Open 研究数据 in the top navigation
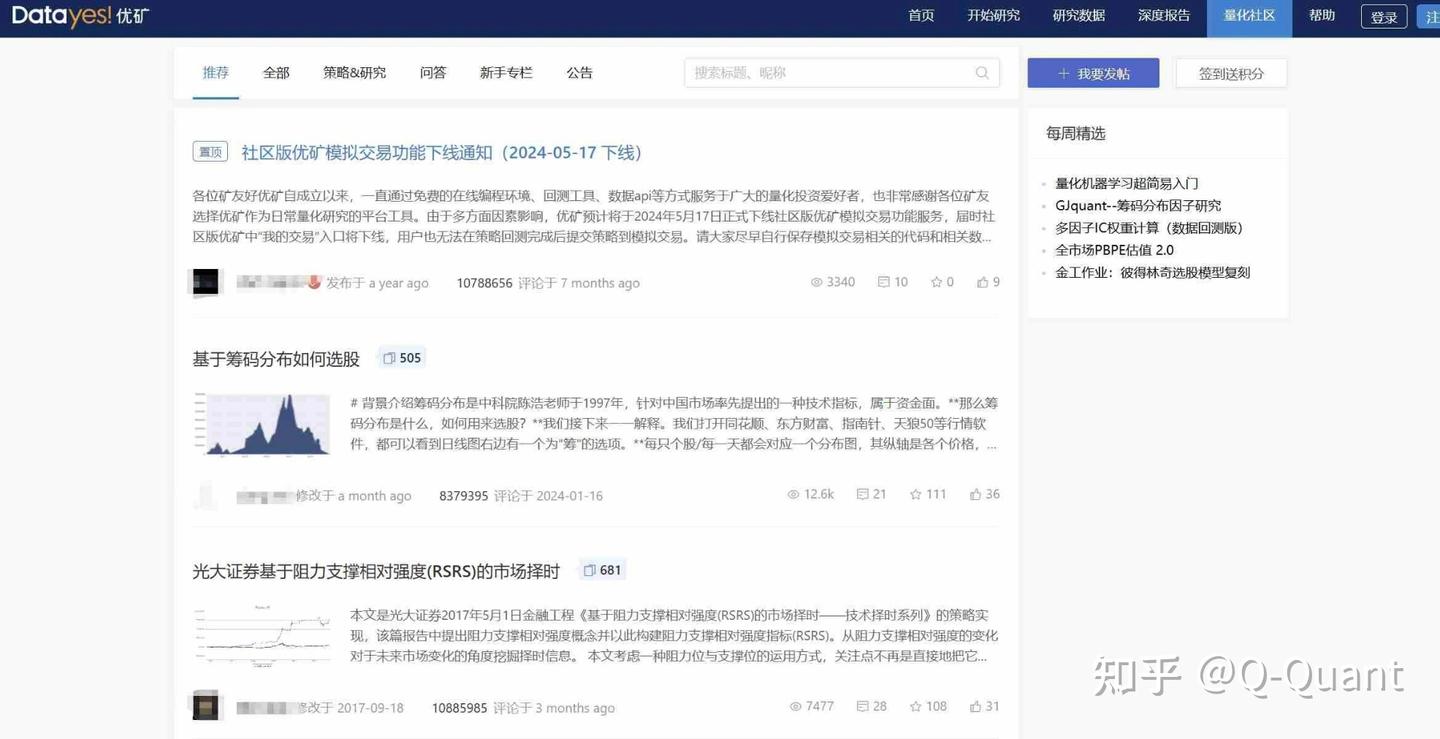Screen dimensions: 1440x739 coord(1079,16)
